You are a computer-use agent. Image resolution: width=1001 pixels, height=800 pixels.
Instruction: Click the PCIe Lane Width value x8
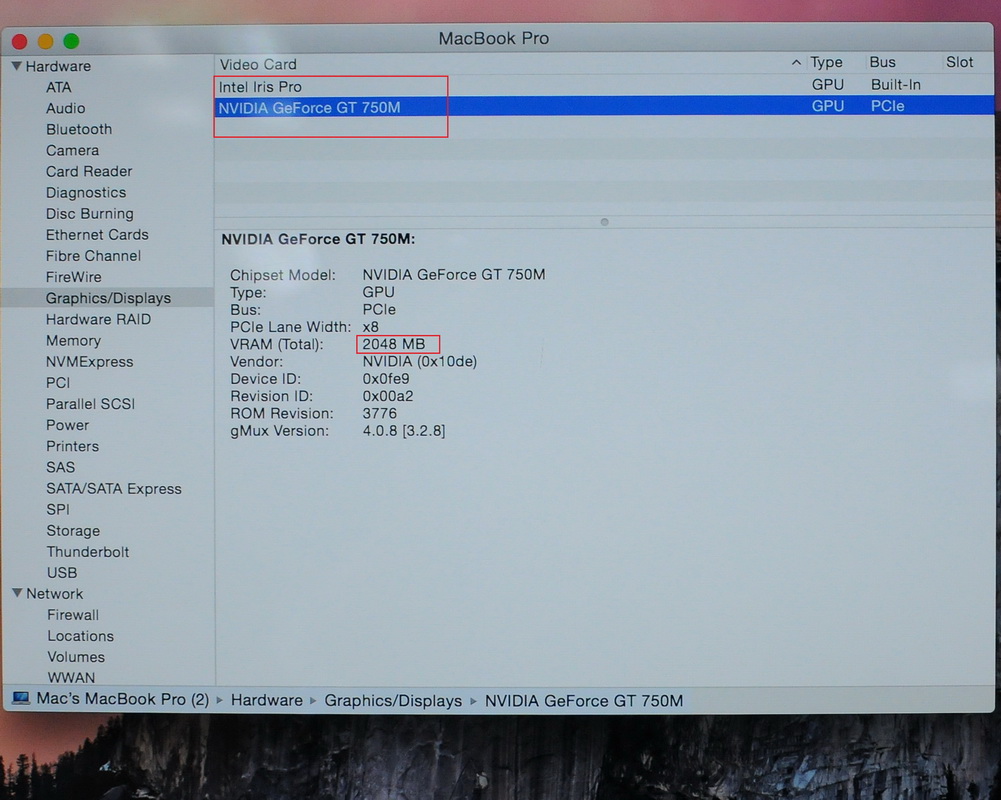point(370,327)
